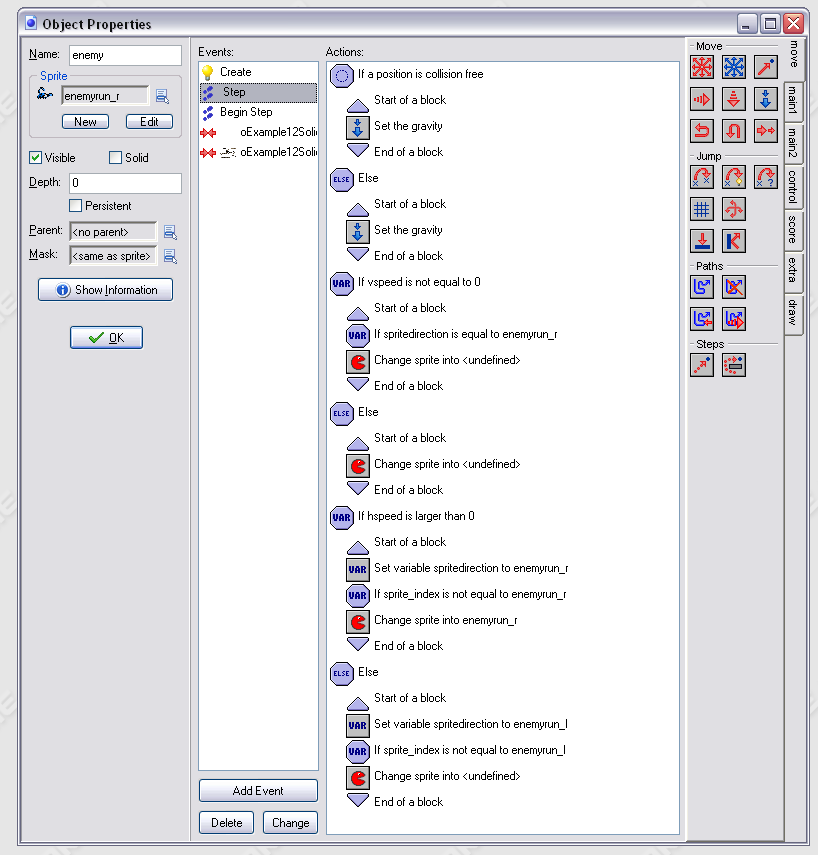The width and height of the screenshot is (818, 855).
Task: Click the Parent field showing <no parent>
Action: click(113, 232)
